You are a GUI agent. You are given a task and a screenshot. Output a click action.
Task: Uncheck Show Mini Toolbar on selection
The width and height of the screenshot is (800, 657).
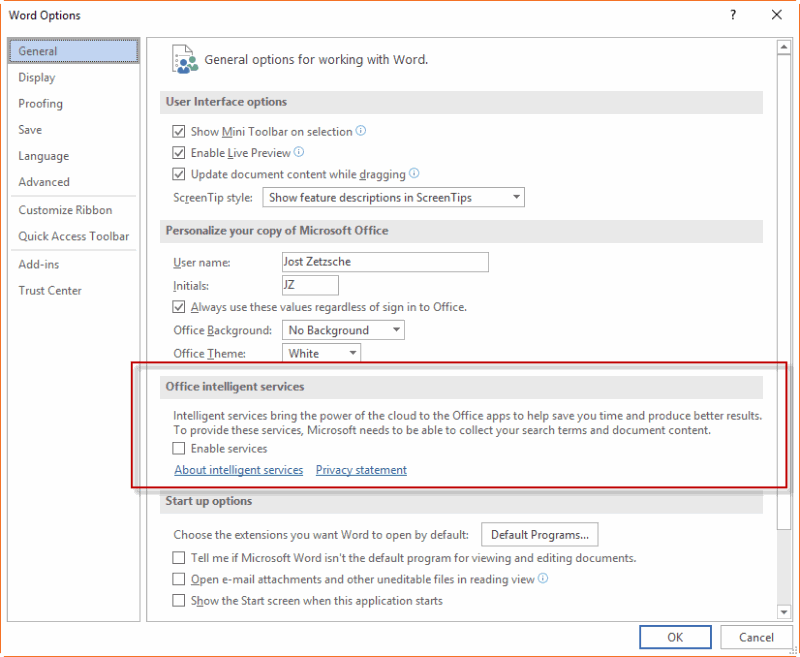tap(179, 132)
